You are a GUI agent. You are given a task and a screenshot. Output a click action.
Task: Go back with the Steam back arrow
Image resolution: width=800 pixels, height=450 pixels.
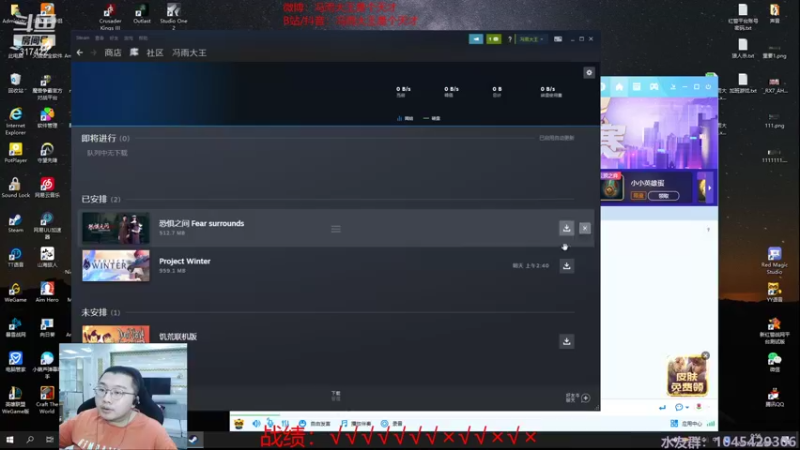pos(80,53)
